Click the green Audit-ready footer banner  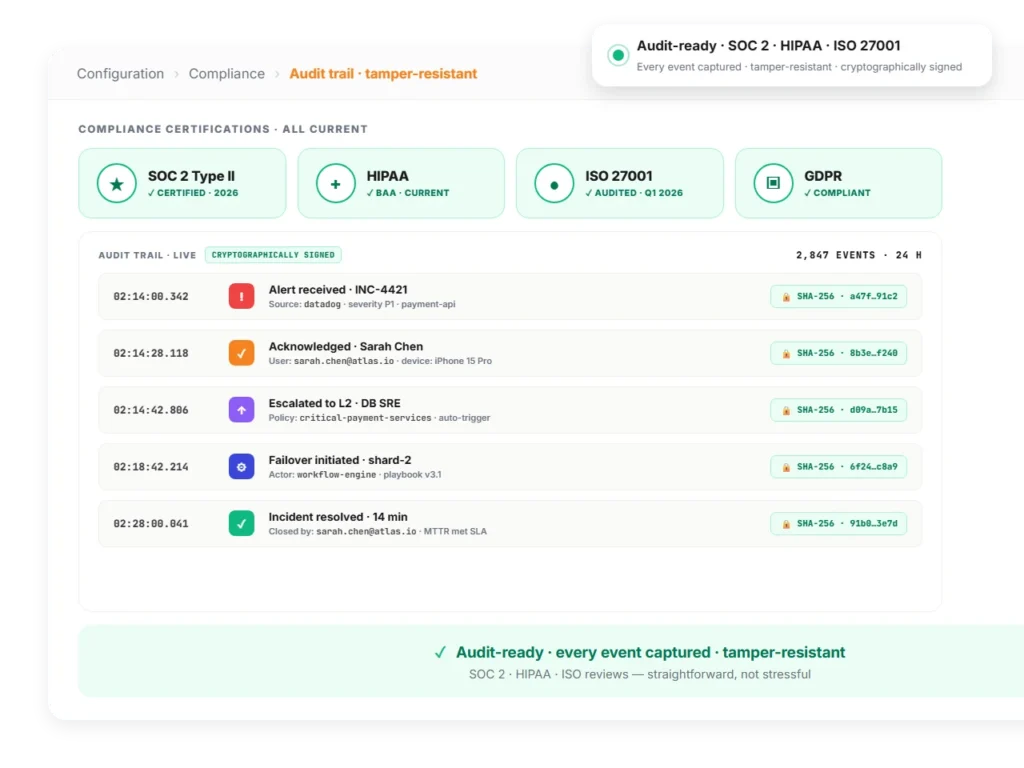click(551, 661)
